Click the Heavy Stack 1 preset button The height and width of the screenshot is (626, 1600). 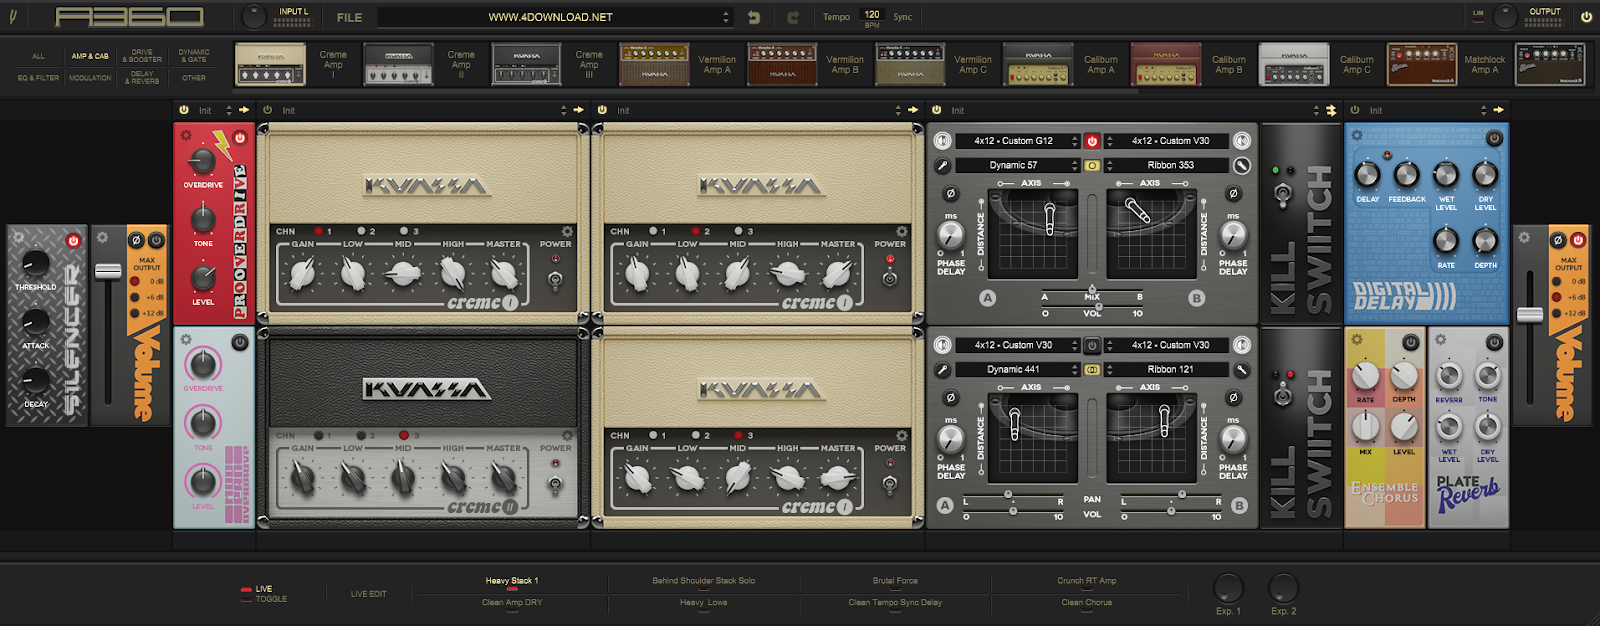point(512,581)
